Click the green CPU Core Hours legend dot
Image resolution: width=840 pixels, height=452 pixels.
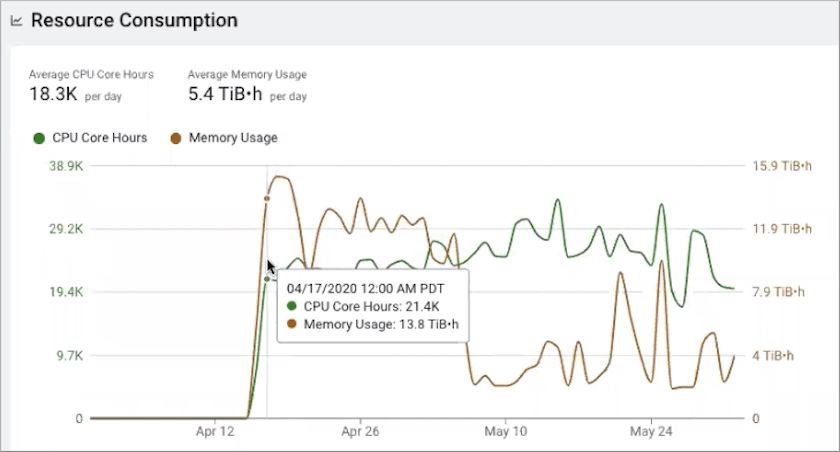tap(39, 138)
